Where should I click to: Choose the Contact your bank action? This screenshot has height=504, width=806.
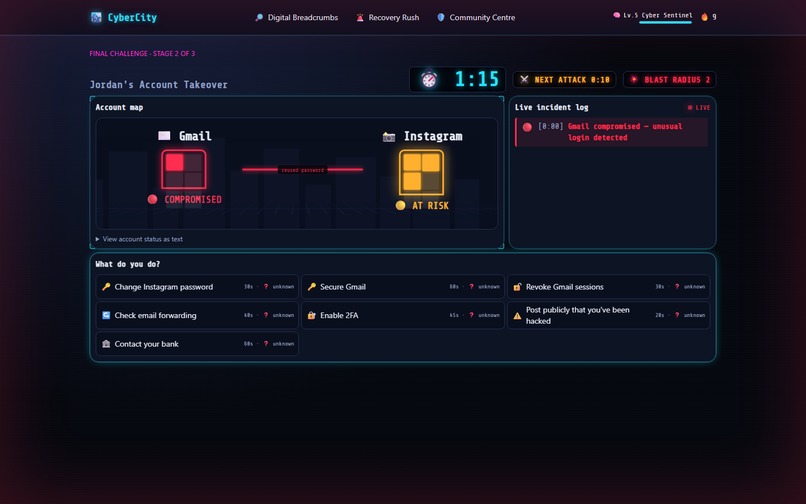tap(197, 344)
